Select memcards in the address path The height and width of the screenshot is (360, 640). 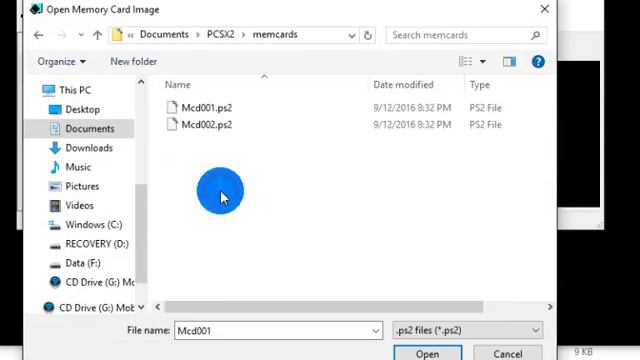[275, 35]
